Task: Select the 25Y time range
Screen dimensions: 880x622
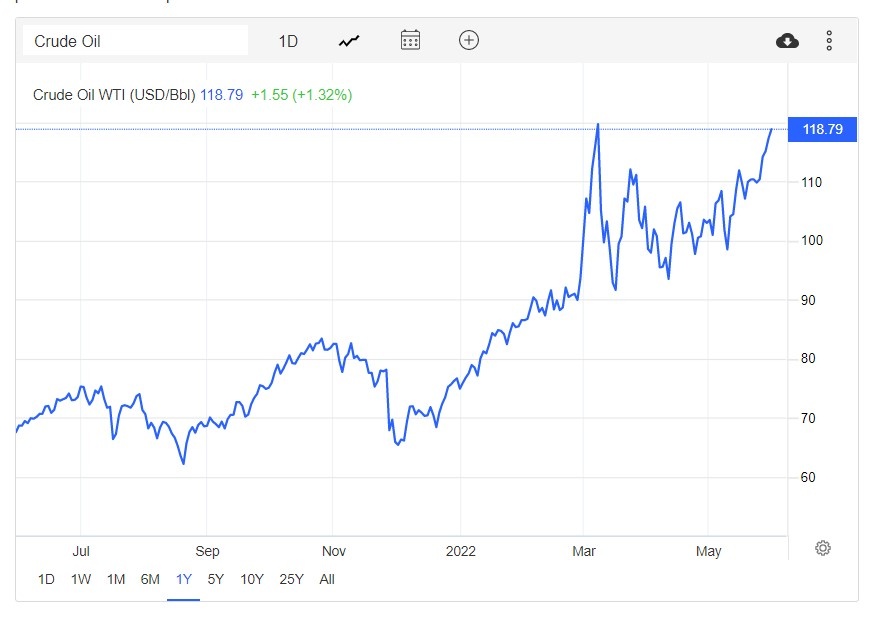Action: (x=292, y=579)
